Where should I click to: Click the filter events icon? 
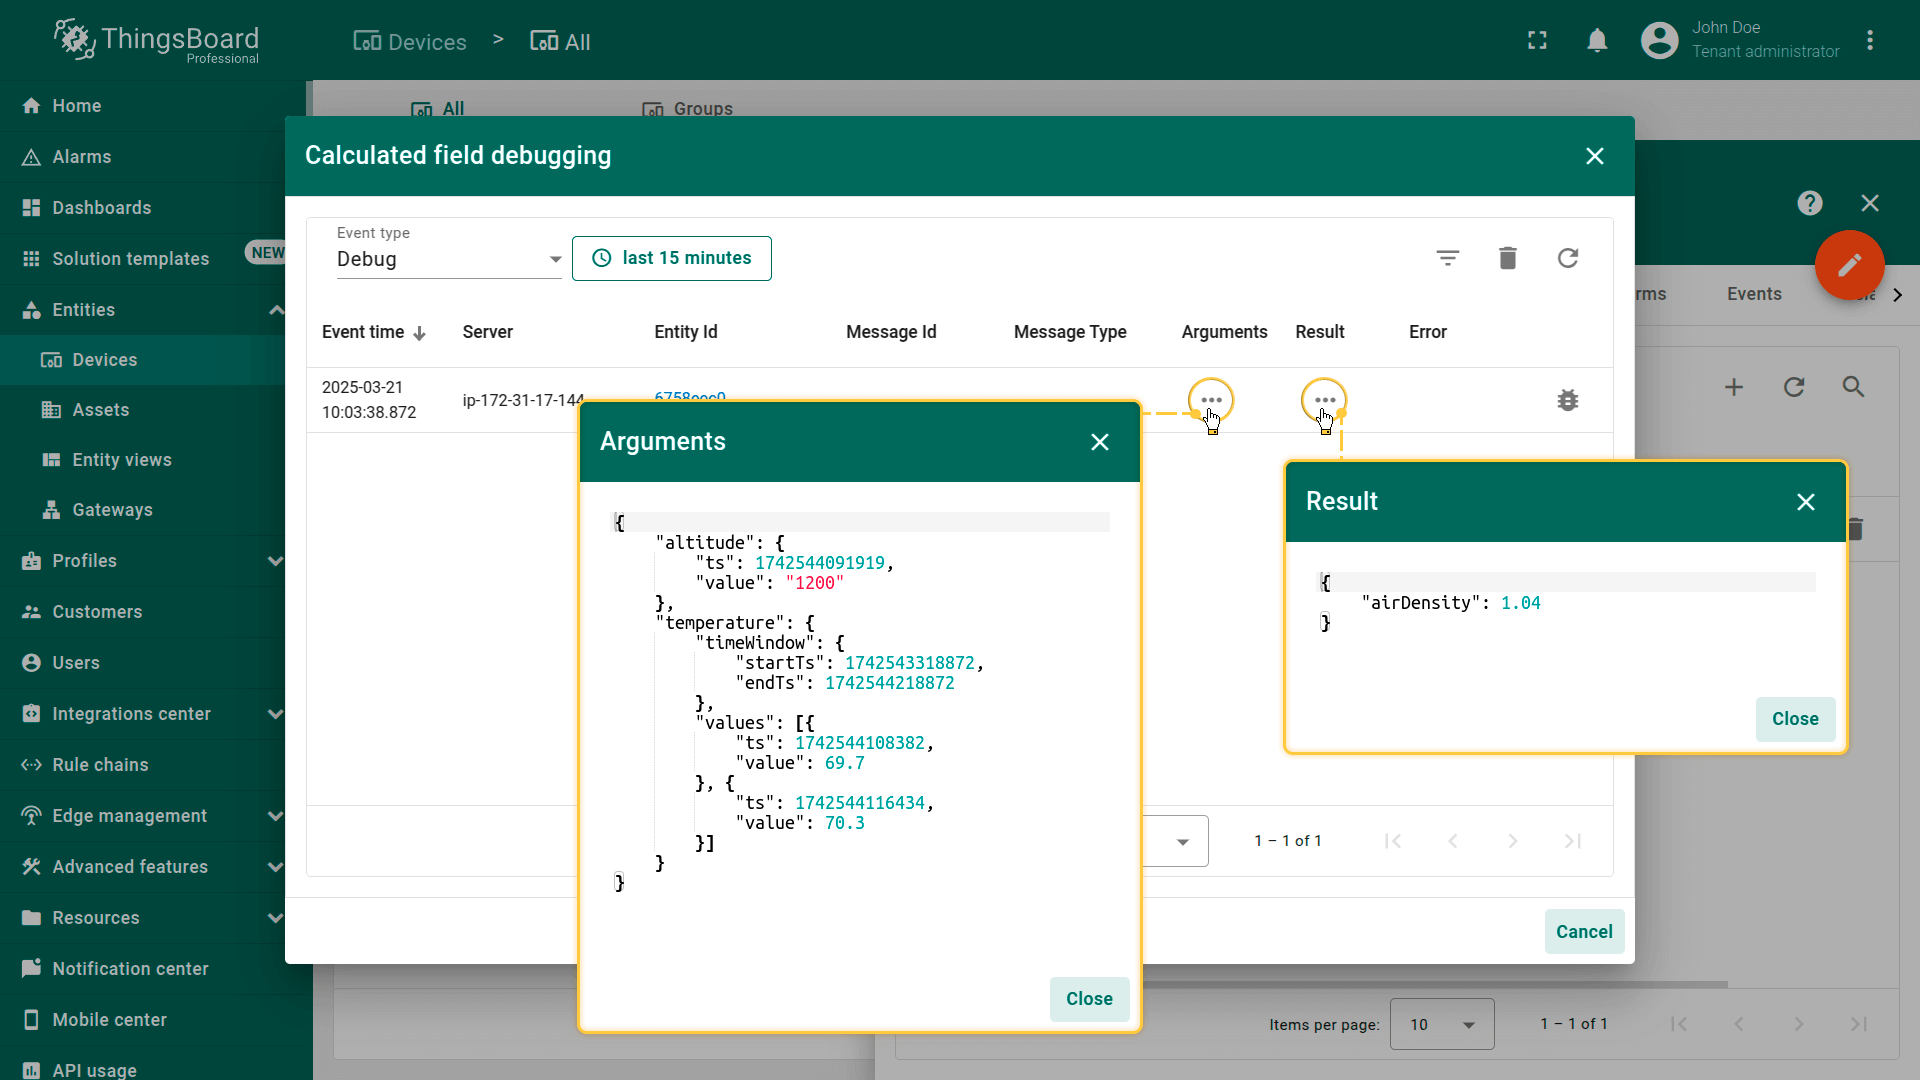click(1447, 258)
